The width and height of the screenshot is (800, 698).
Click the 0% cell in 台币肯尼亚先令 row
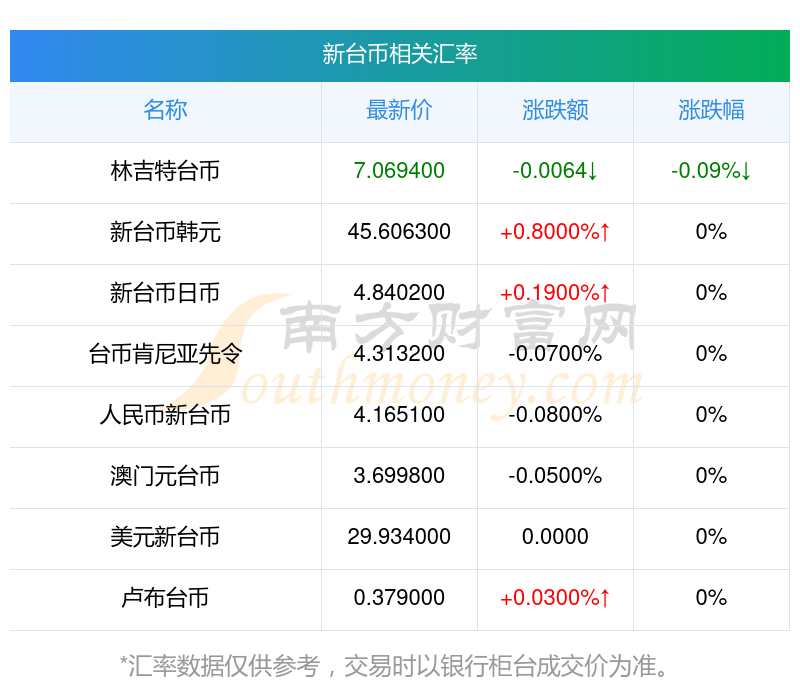pos(711,354)
